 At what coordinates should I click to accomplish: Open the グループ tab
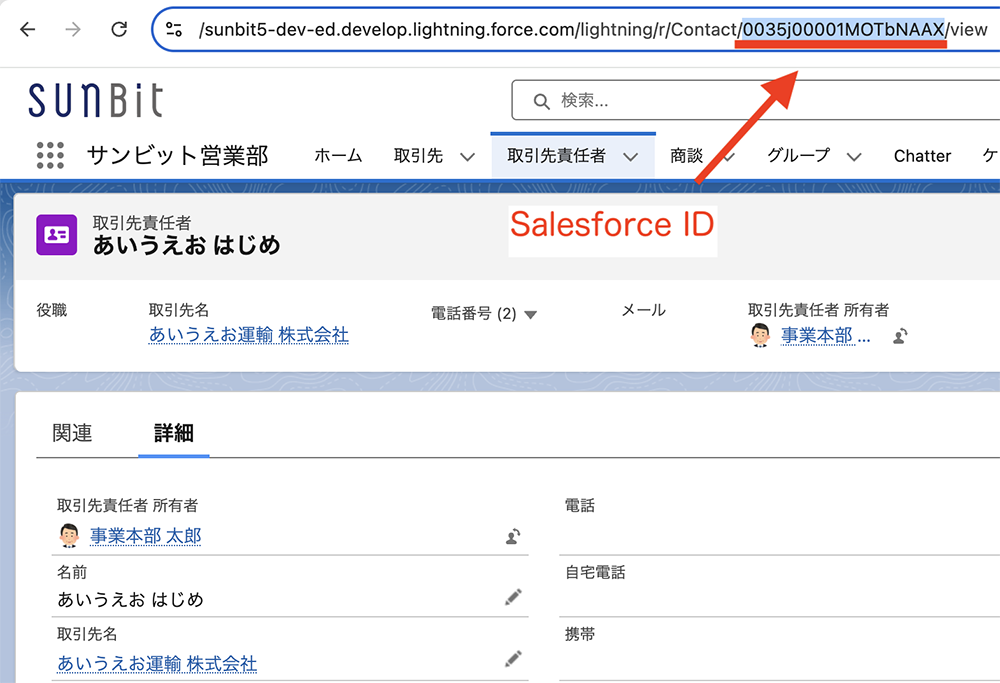click(798, 156)
